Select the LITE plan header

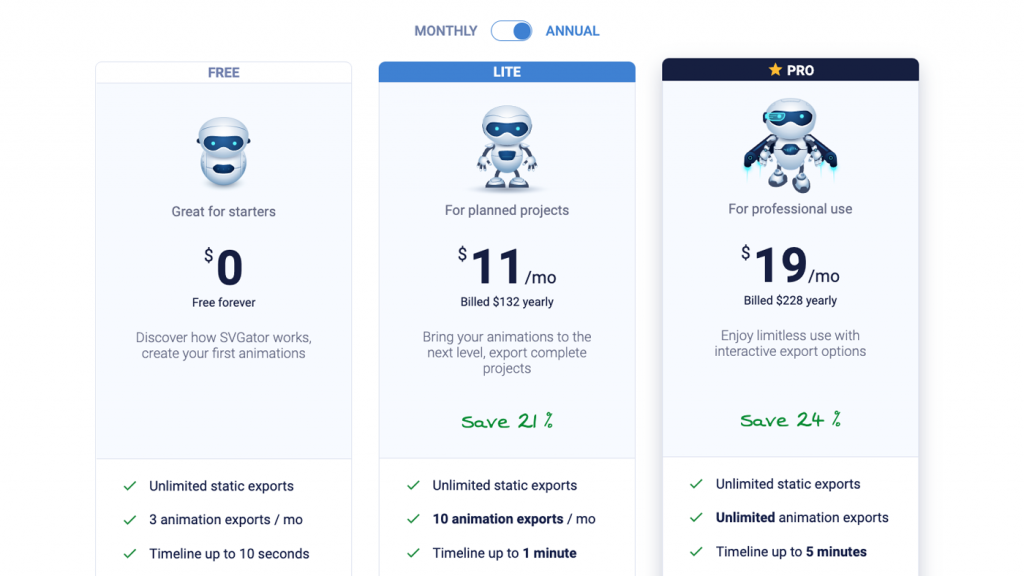[x=507, y=72]
